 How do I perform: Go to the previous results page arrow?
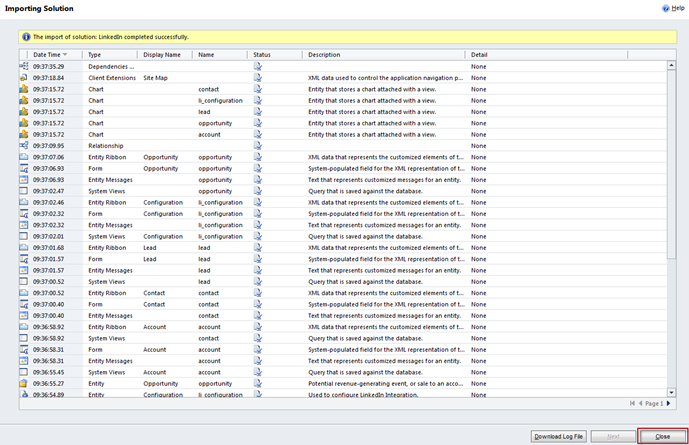click(x=640, y=403)
